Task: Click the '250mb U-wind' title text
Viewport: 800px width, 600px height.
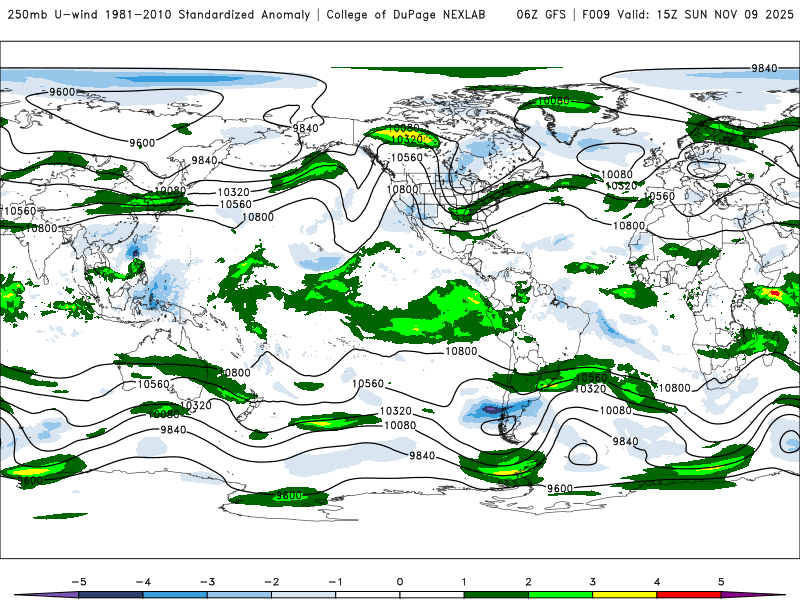Action: point(53,14)
